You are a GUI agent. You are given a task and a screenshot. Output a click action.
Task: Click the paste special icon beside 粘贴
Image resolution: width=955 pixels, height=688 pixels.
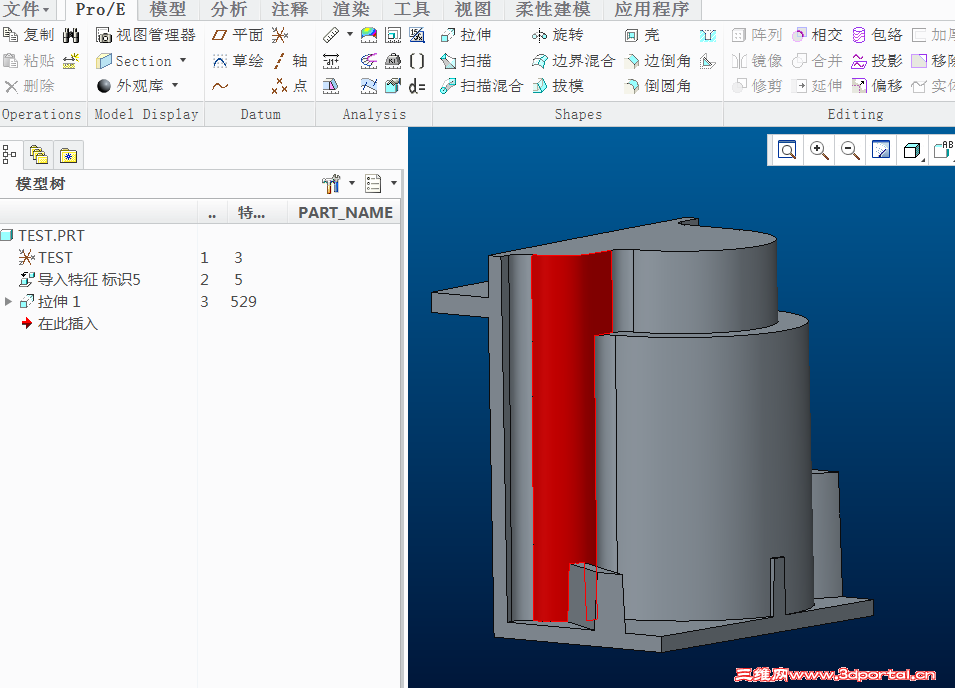point(71,61)
